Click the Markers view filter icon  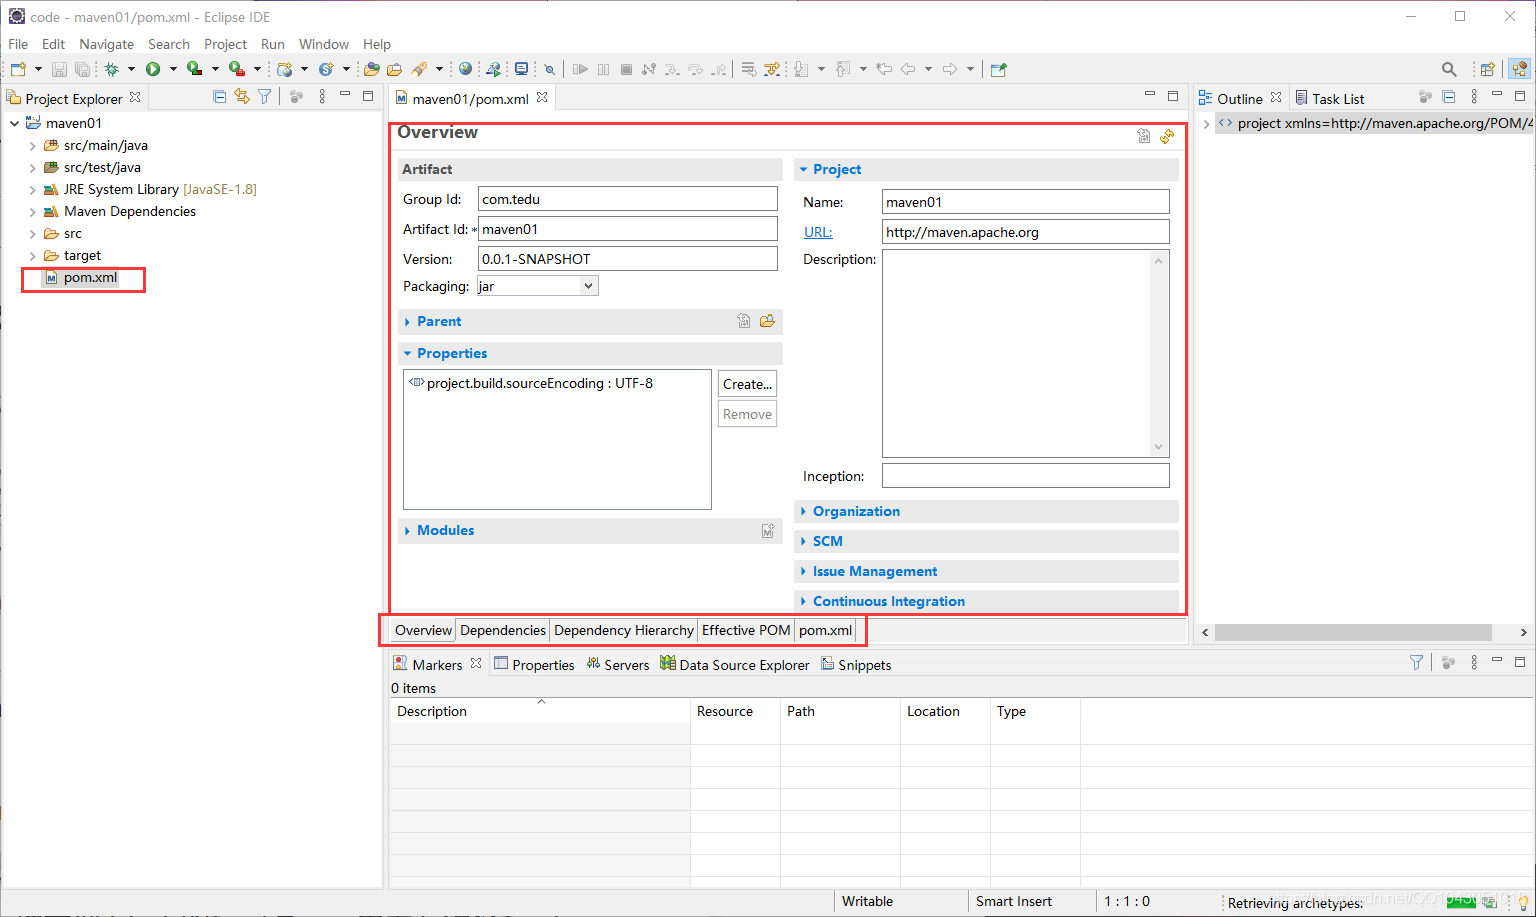point(1416,663)
